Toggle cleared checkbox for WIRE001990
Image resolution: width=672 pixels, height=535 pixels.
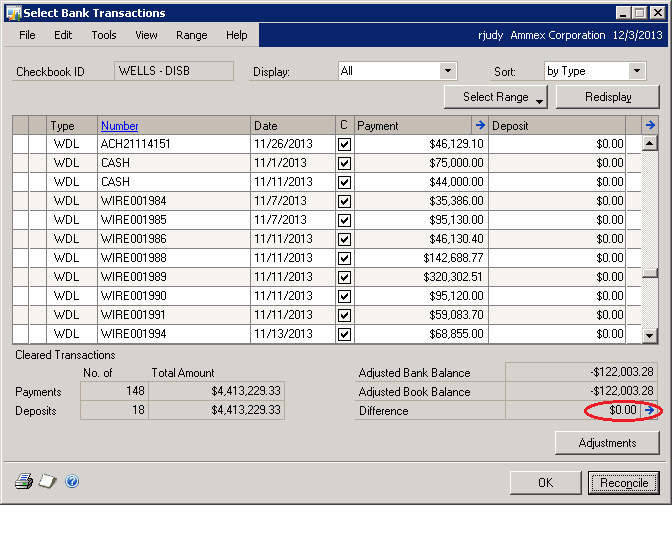click(x=345, y=296)
